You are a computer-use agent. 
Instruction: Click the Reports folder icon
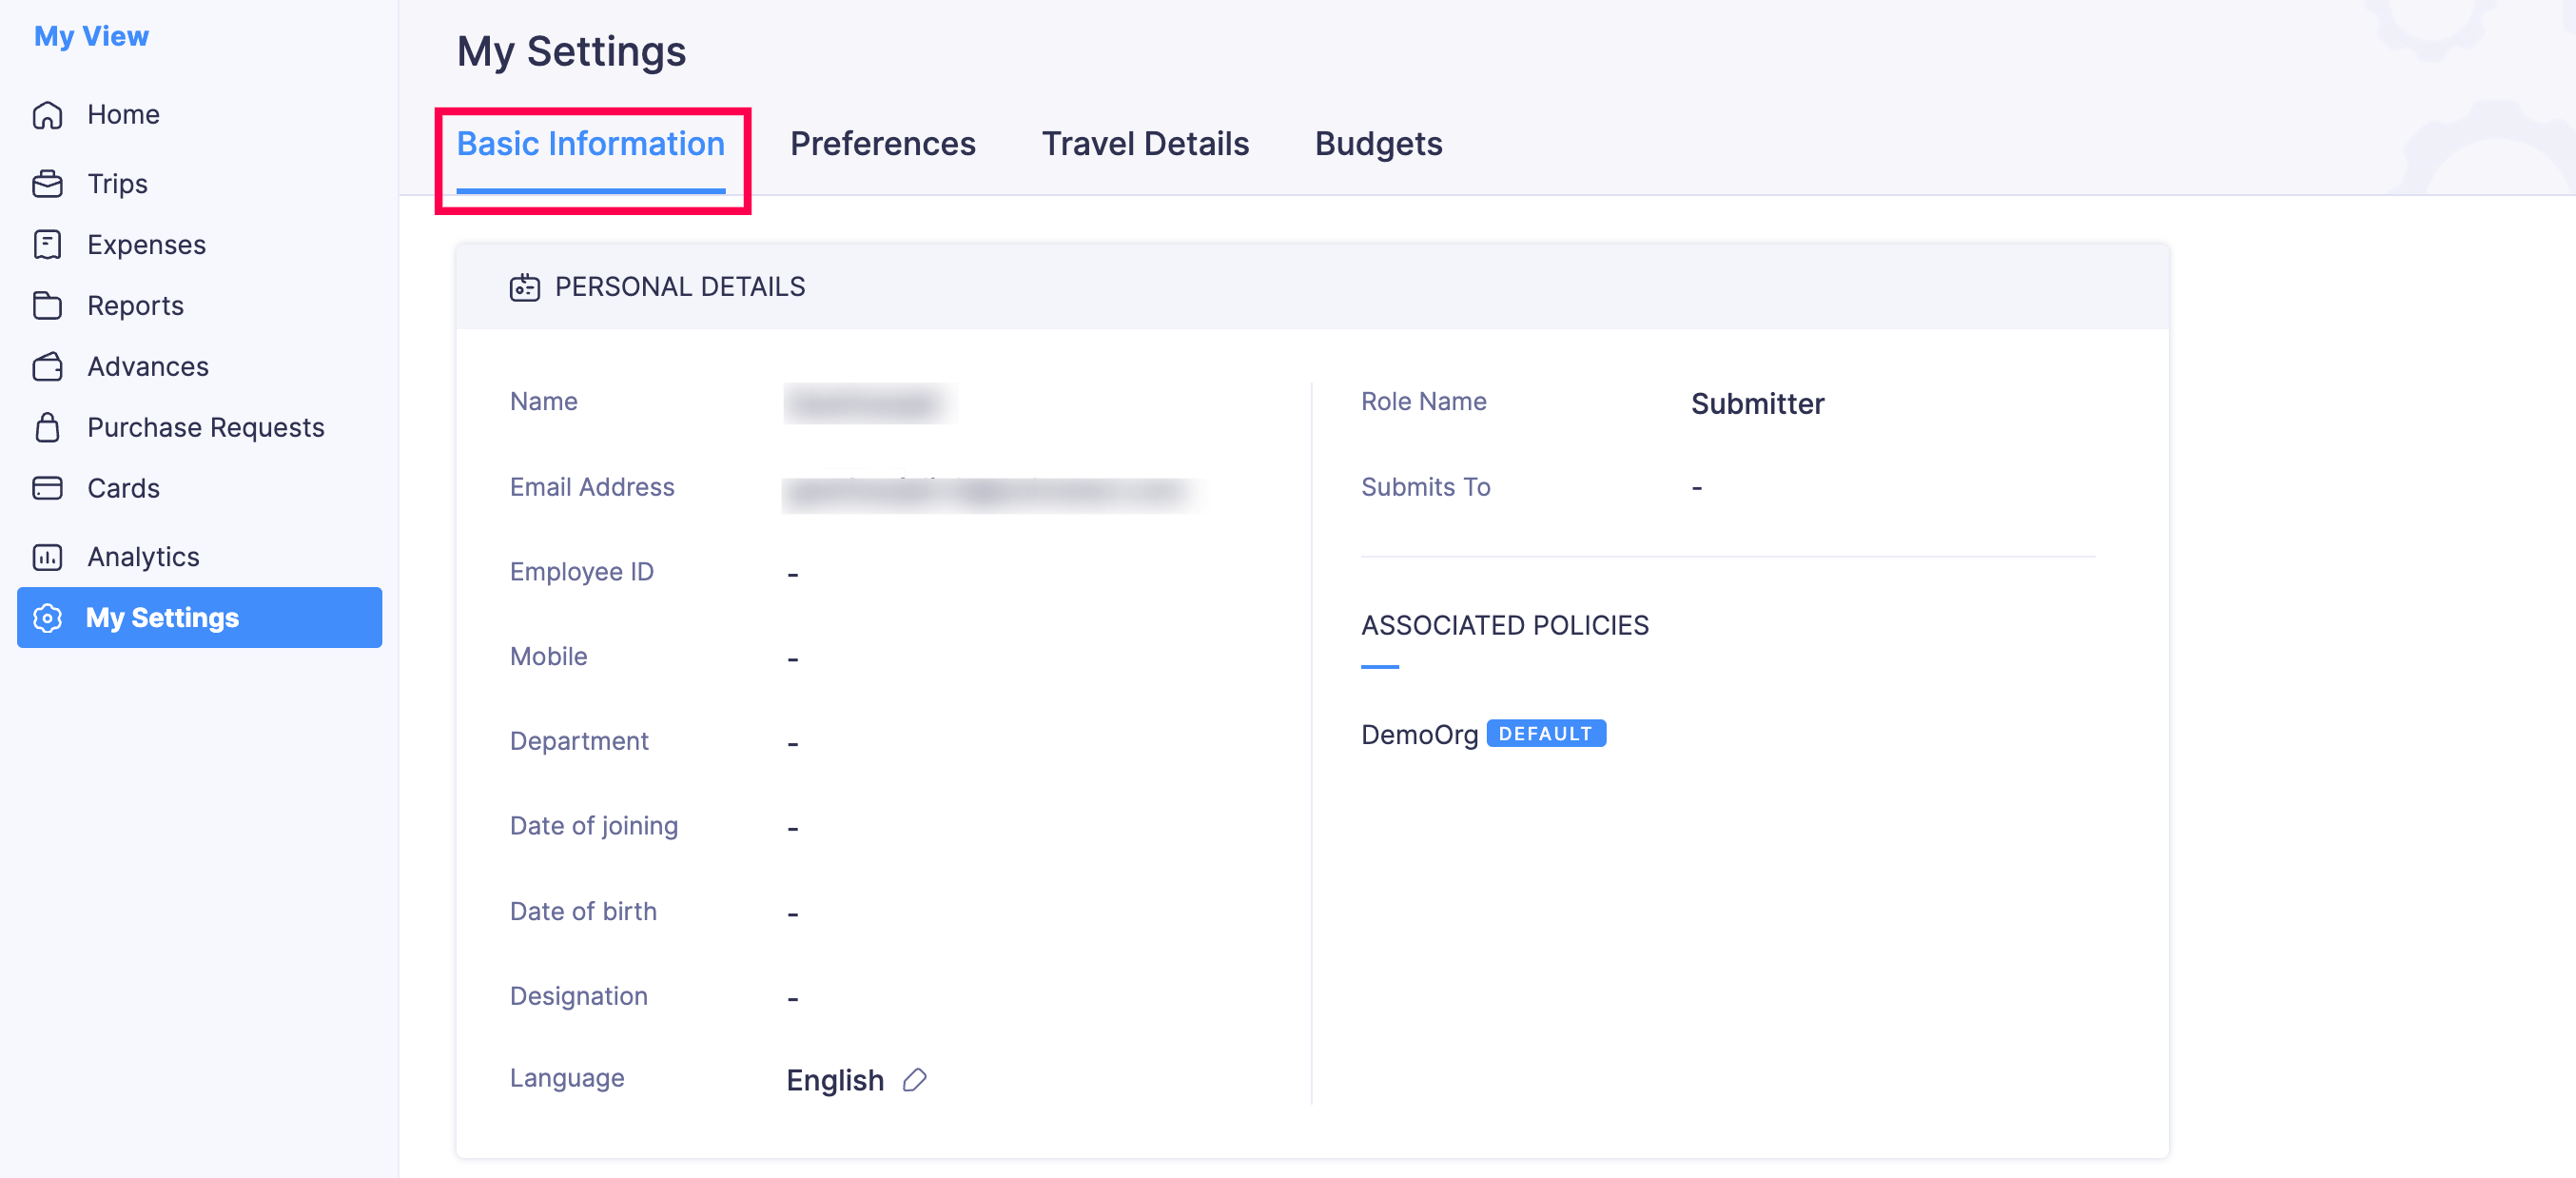(x=47, y=305)
